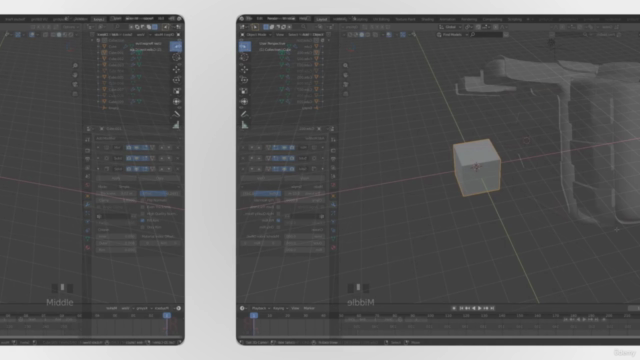Select the Move tool in left window toolbar

point(176,69)
